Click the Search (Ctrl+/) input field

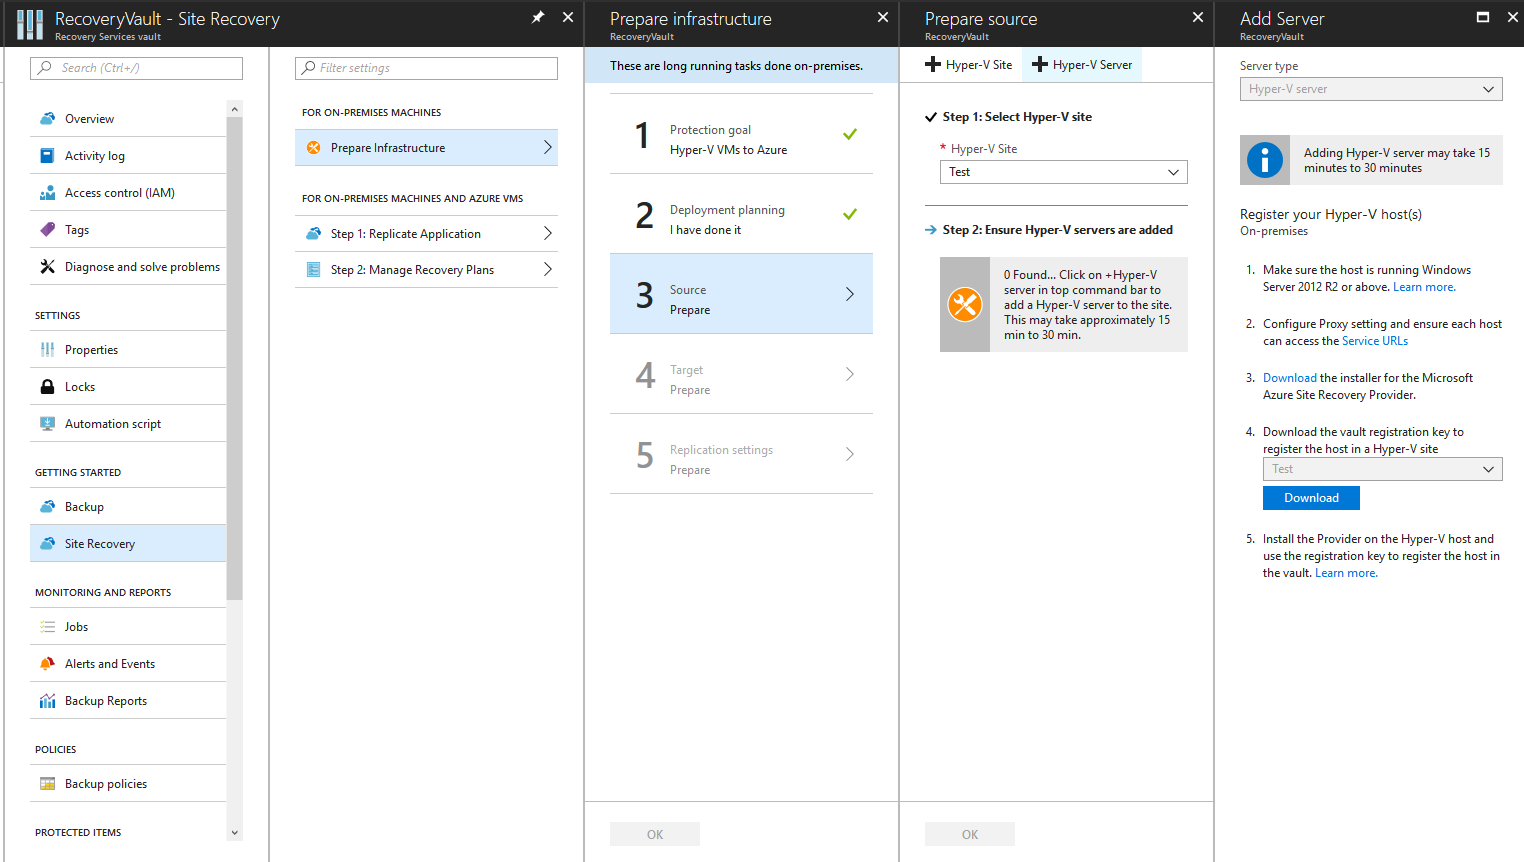[x=137, y=68]
